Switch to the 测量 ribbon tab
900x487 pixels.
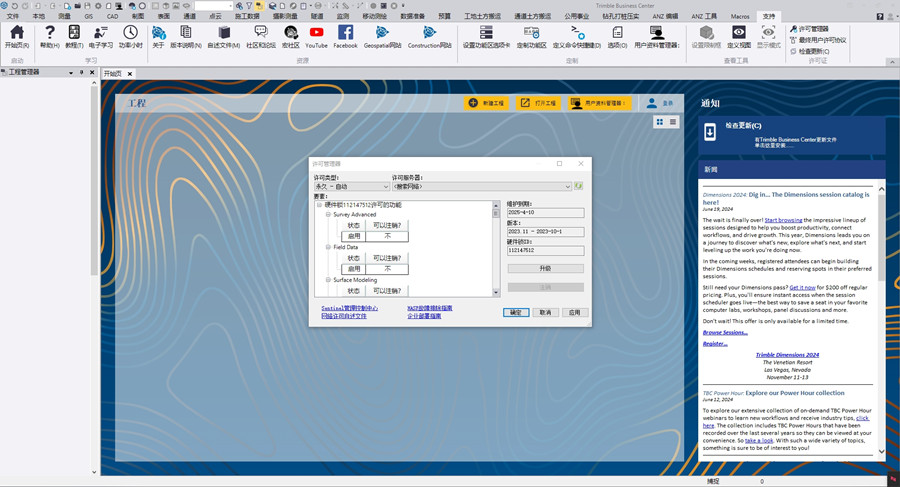[x=64, y=16]
